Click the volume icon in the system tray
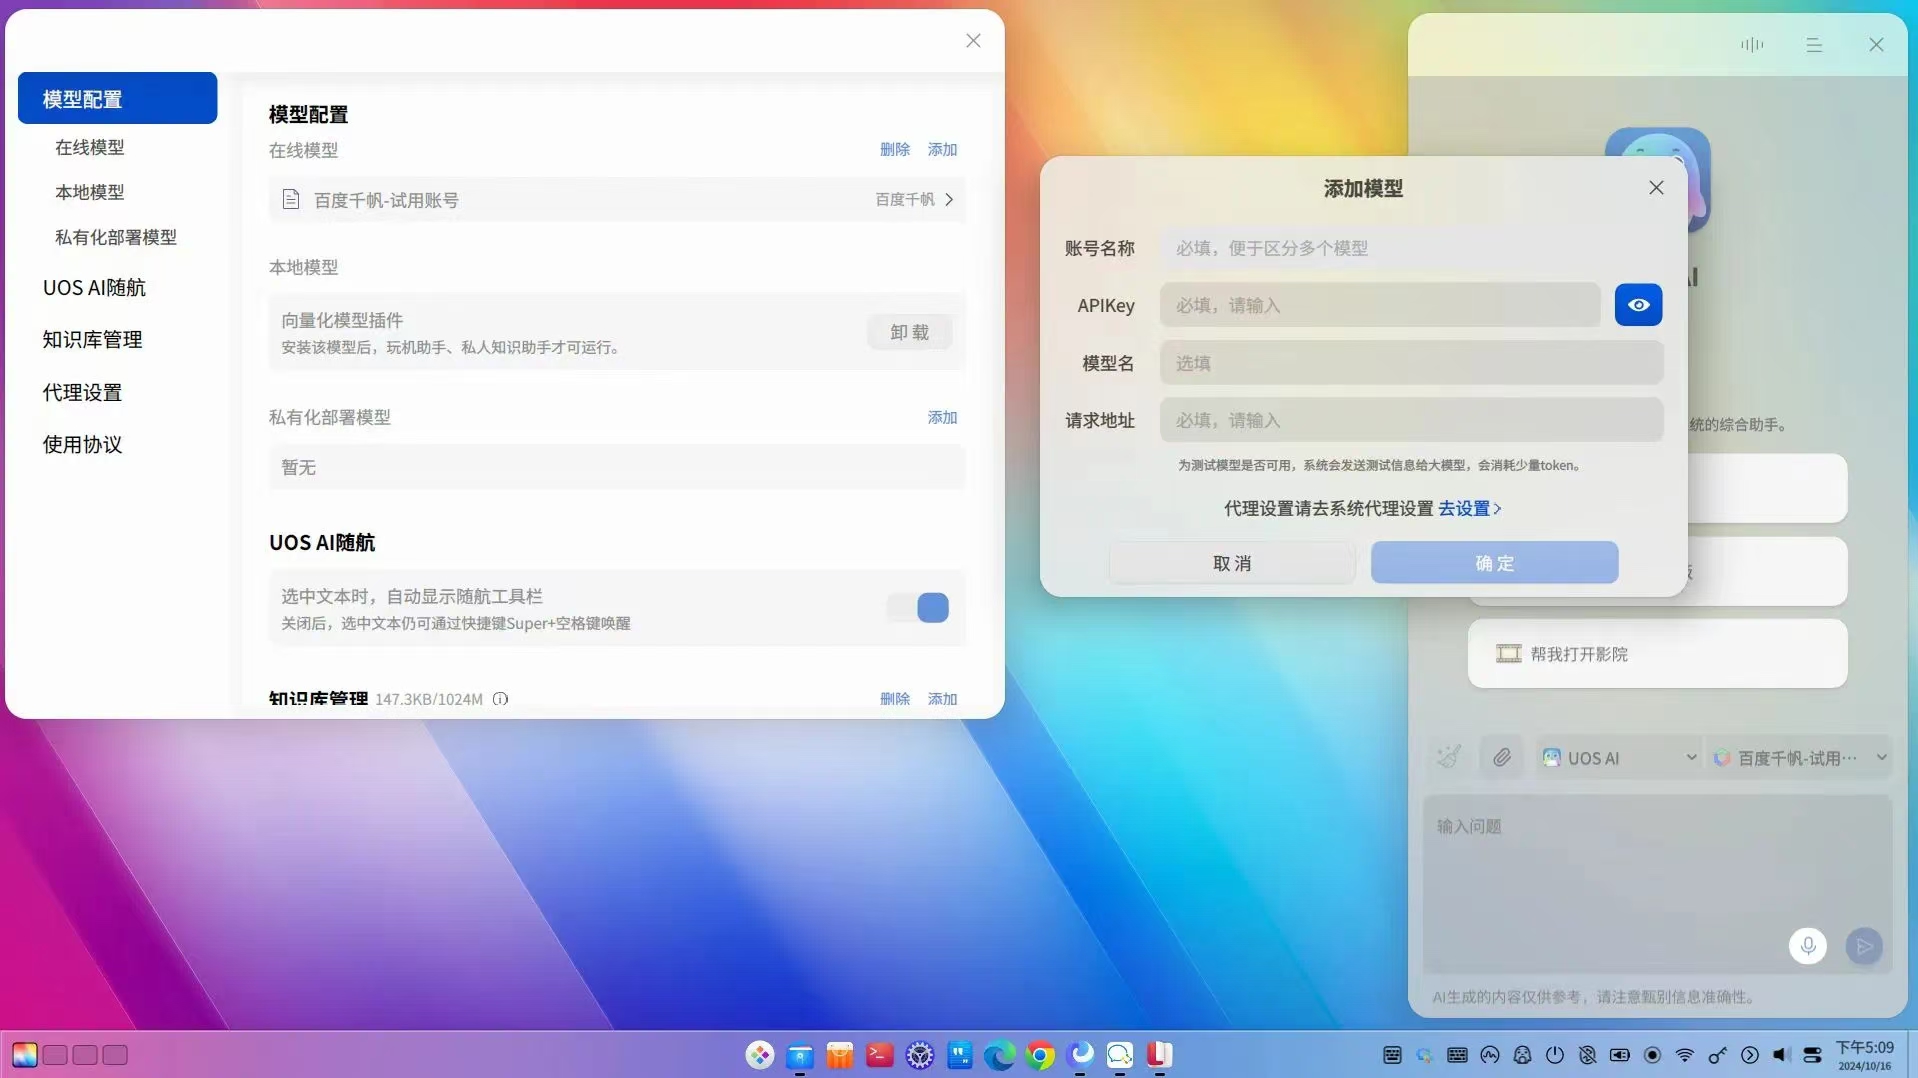This screenshot has height=1078, width=1918. pyautogui.click(x=1780, y=1055)
